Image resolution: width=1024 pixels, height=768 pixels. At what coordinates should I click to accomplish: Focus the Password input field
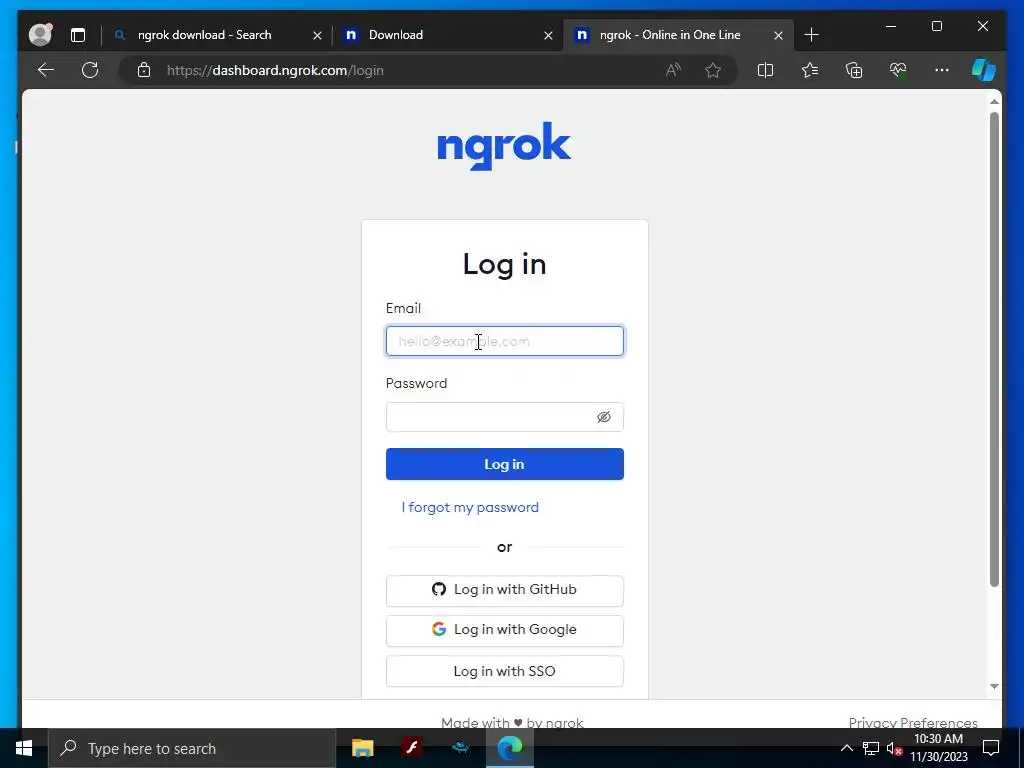[505, 417]
